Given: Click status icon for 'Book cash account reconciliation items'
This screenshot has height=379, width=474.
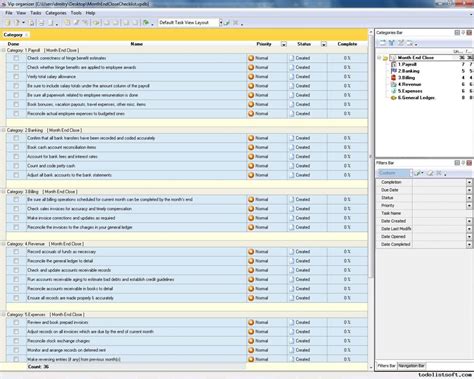Looking at the screenshot, I should coord(292,147).
